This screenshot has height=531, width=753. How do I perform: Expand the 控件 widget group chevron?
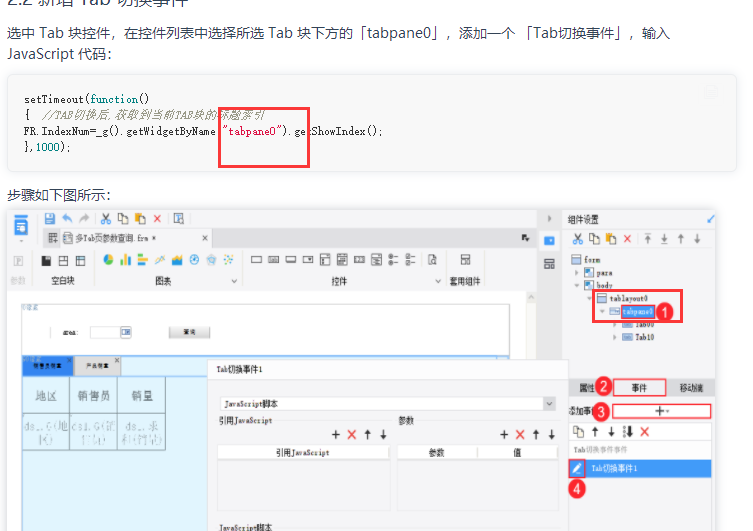438,281
